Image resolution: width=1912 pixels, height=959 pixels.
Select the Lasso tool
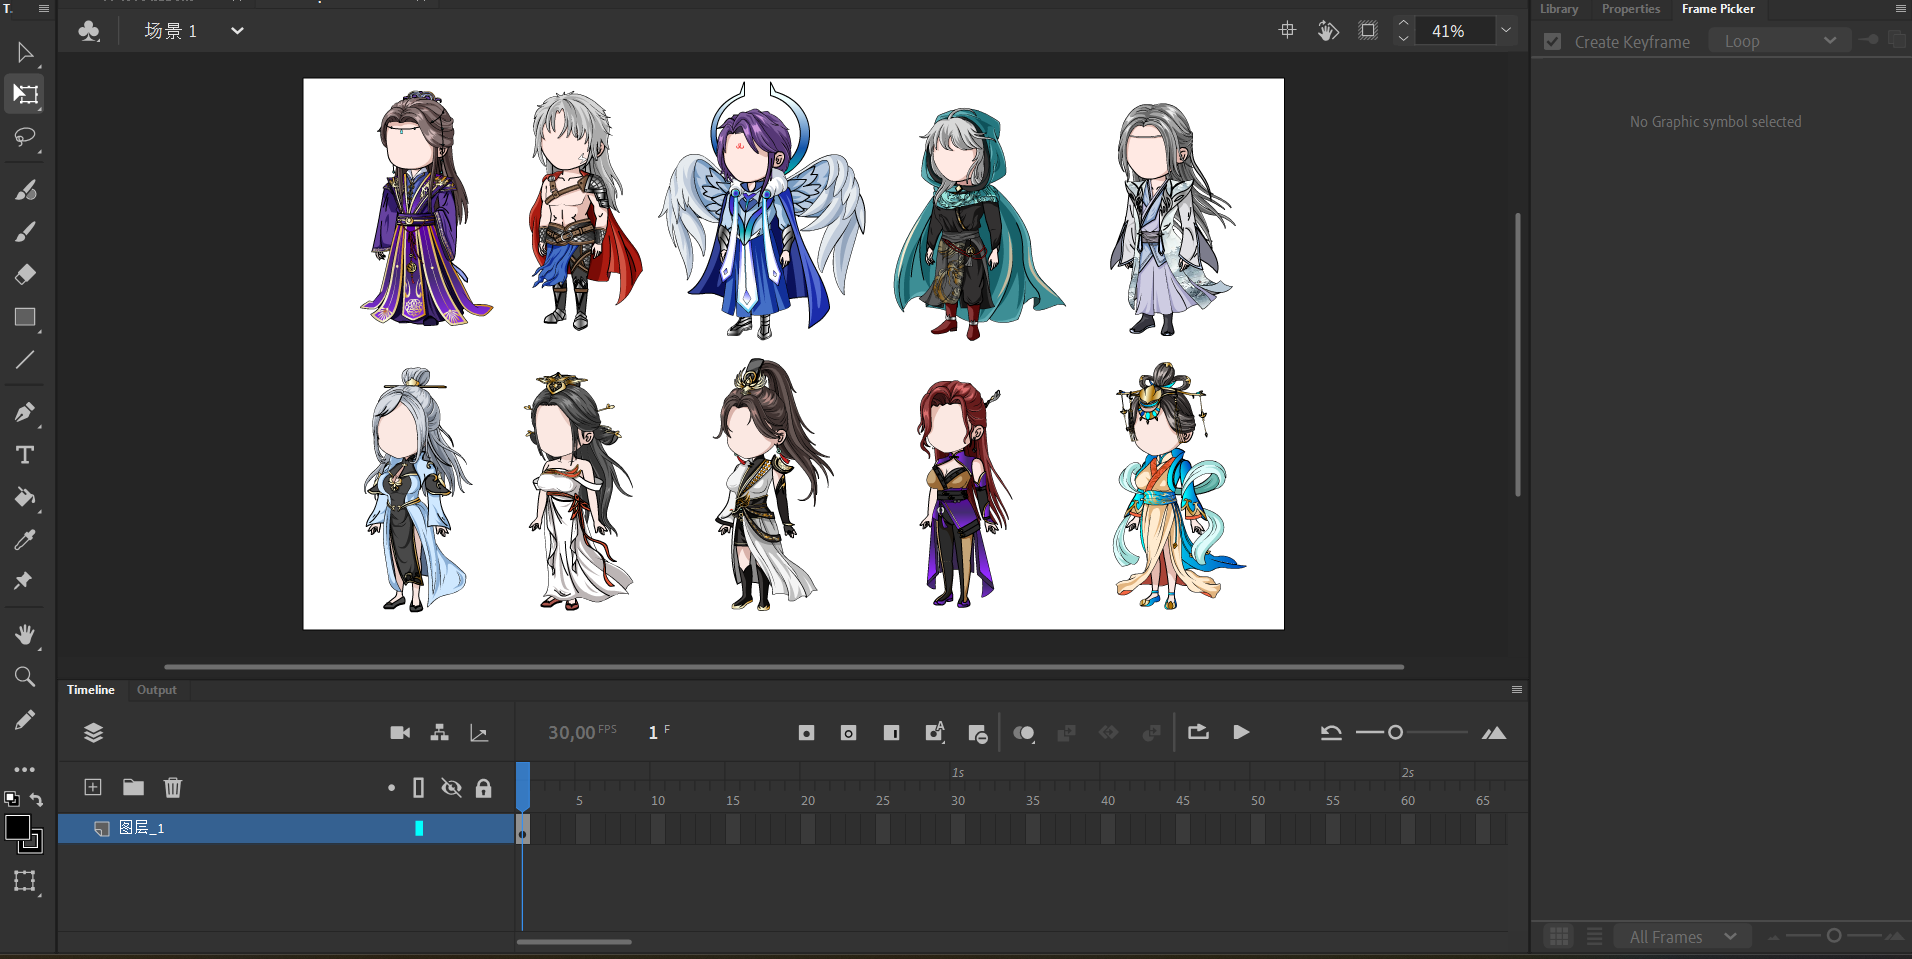25,137
